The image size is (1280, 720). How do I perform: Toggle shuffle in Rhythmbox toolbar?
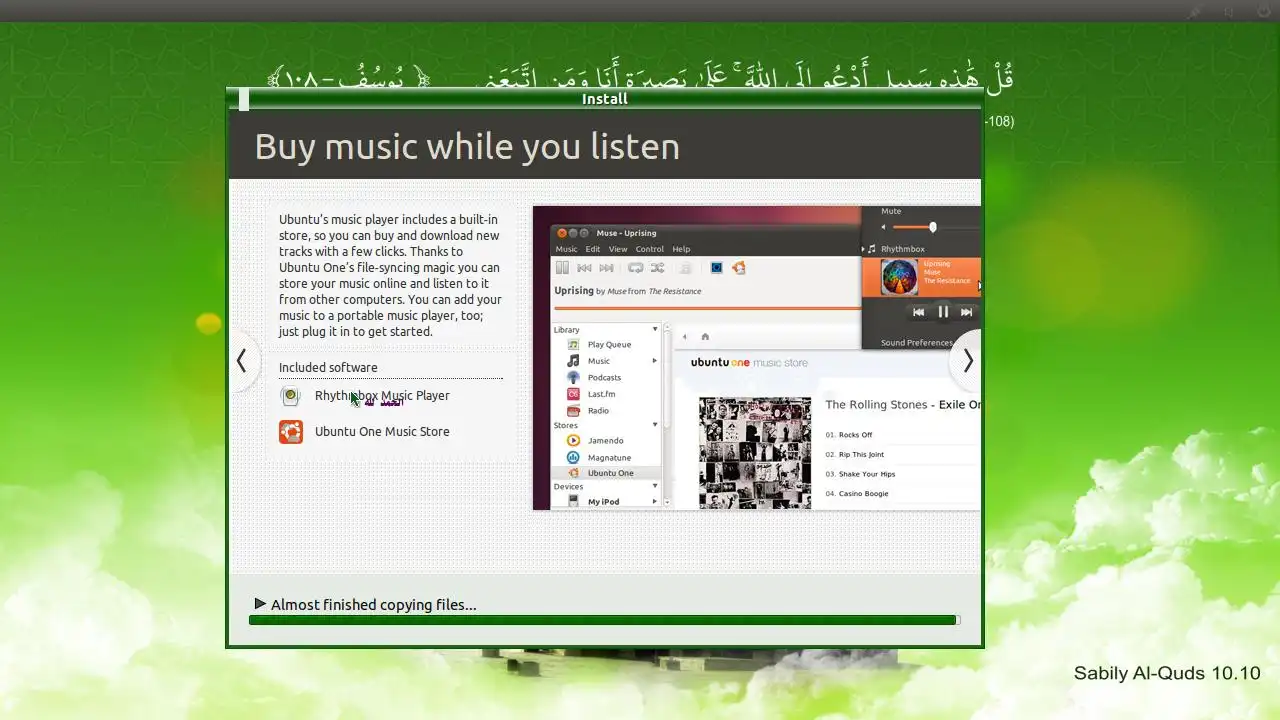(x=657, y=268)
